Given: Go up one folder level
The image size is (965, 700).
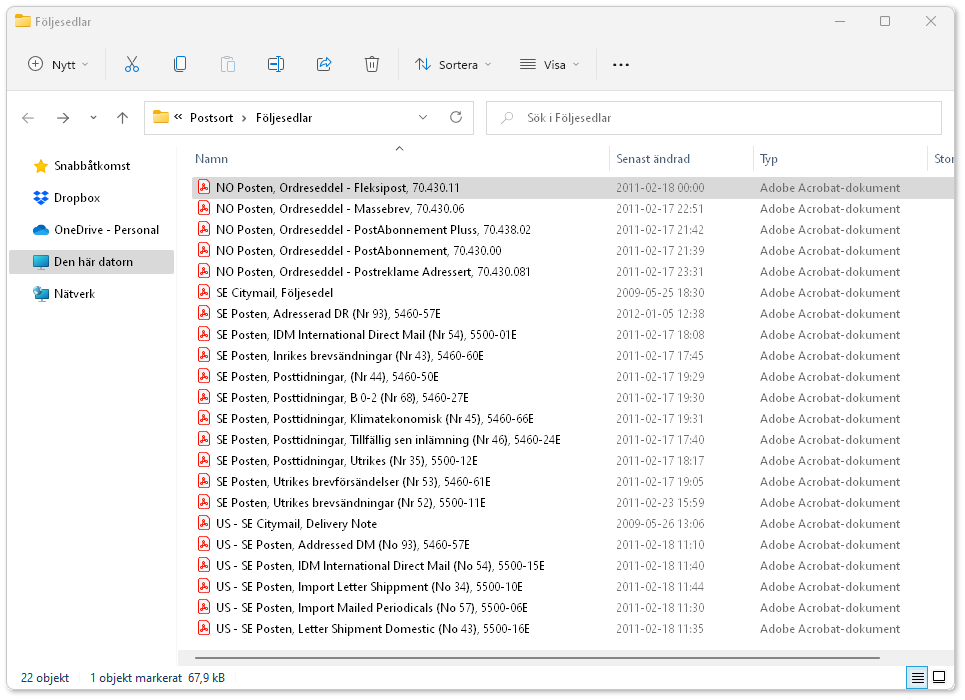Looking at the screenshot, I should coord(122,118).
